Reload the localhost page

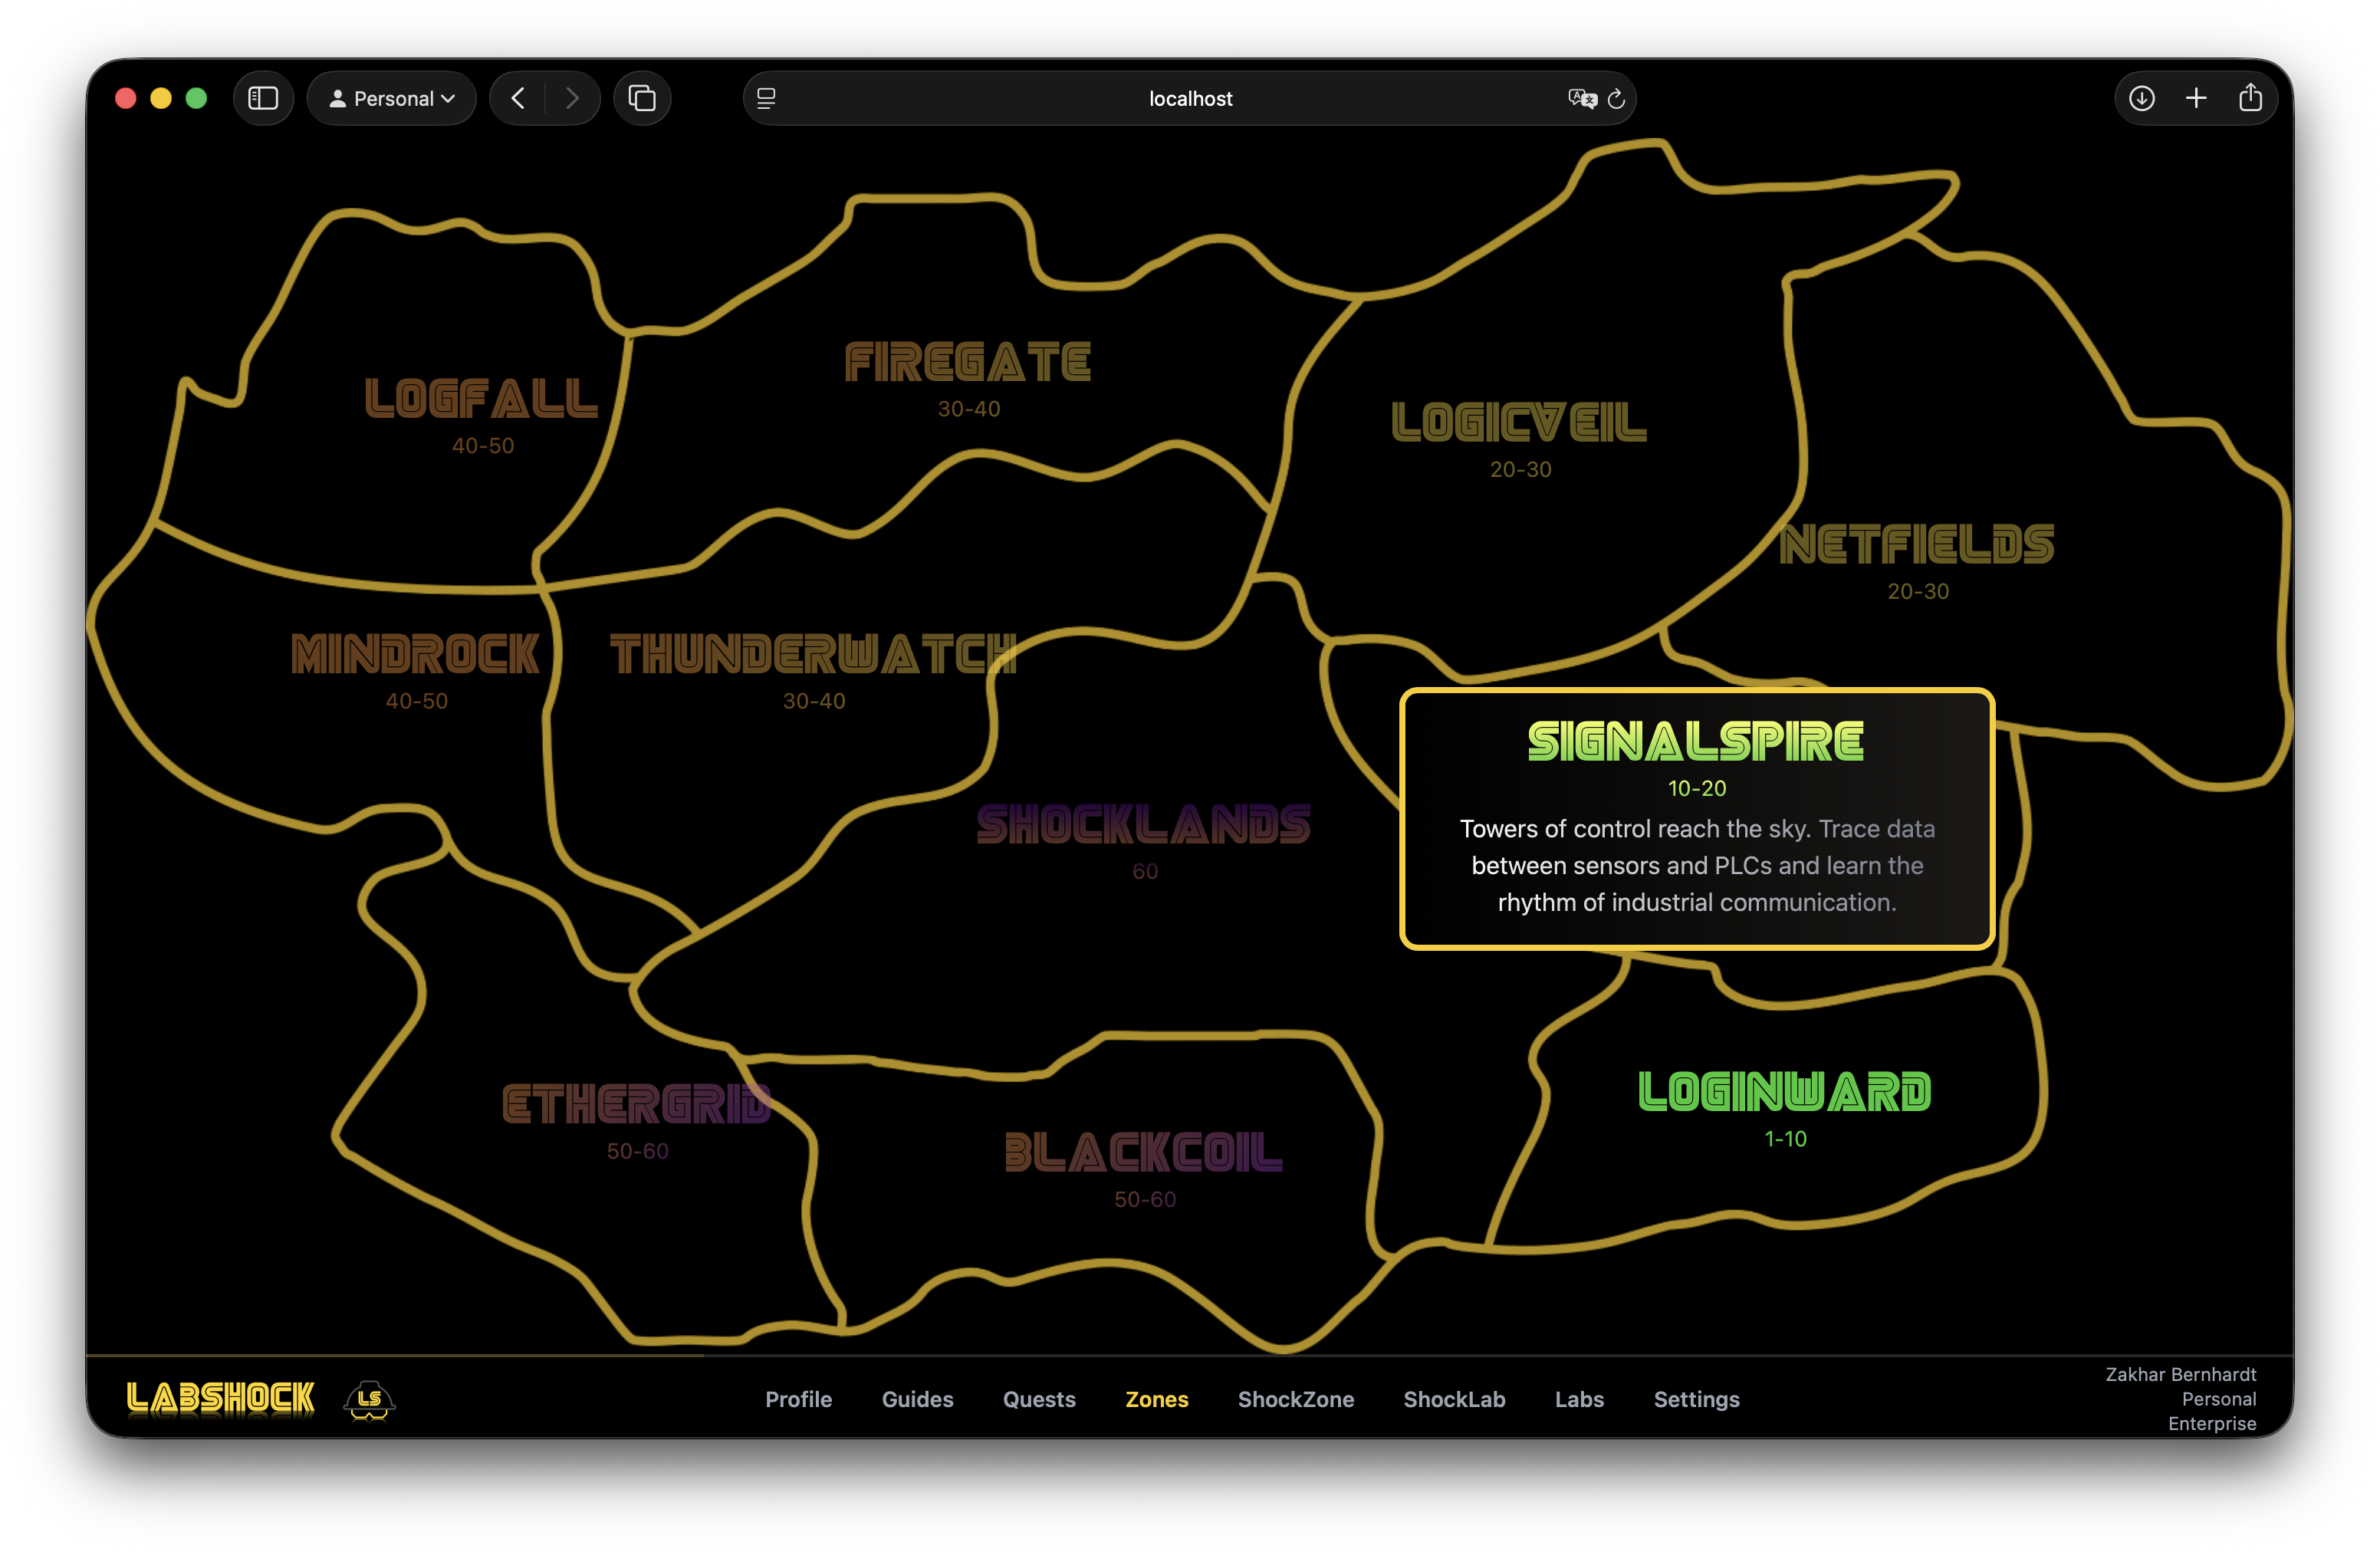coord(1616,98)
